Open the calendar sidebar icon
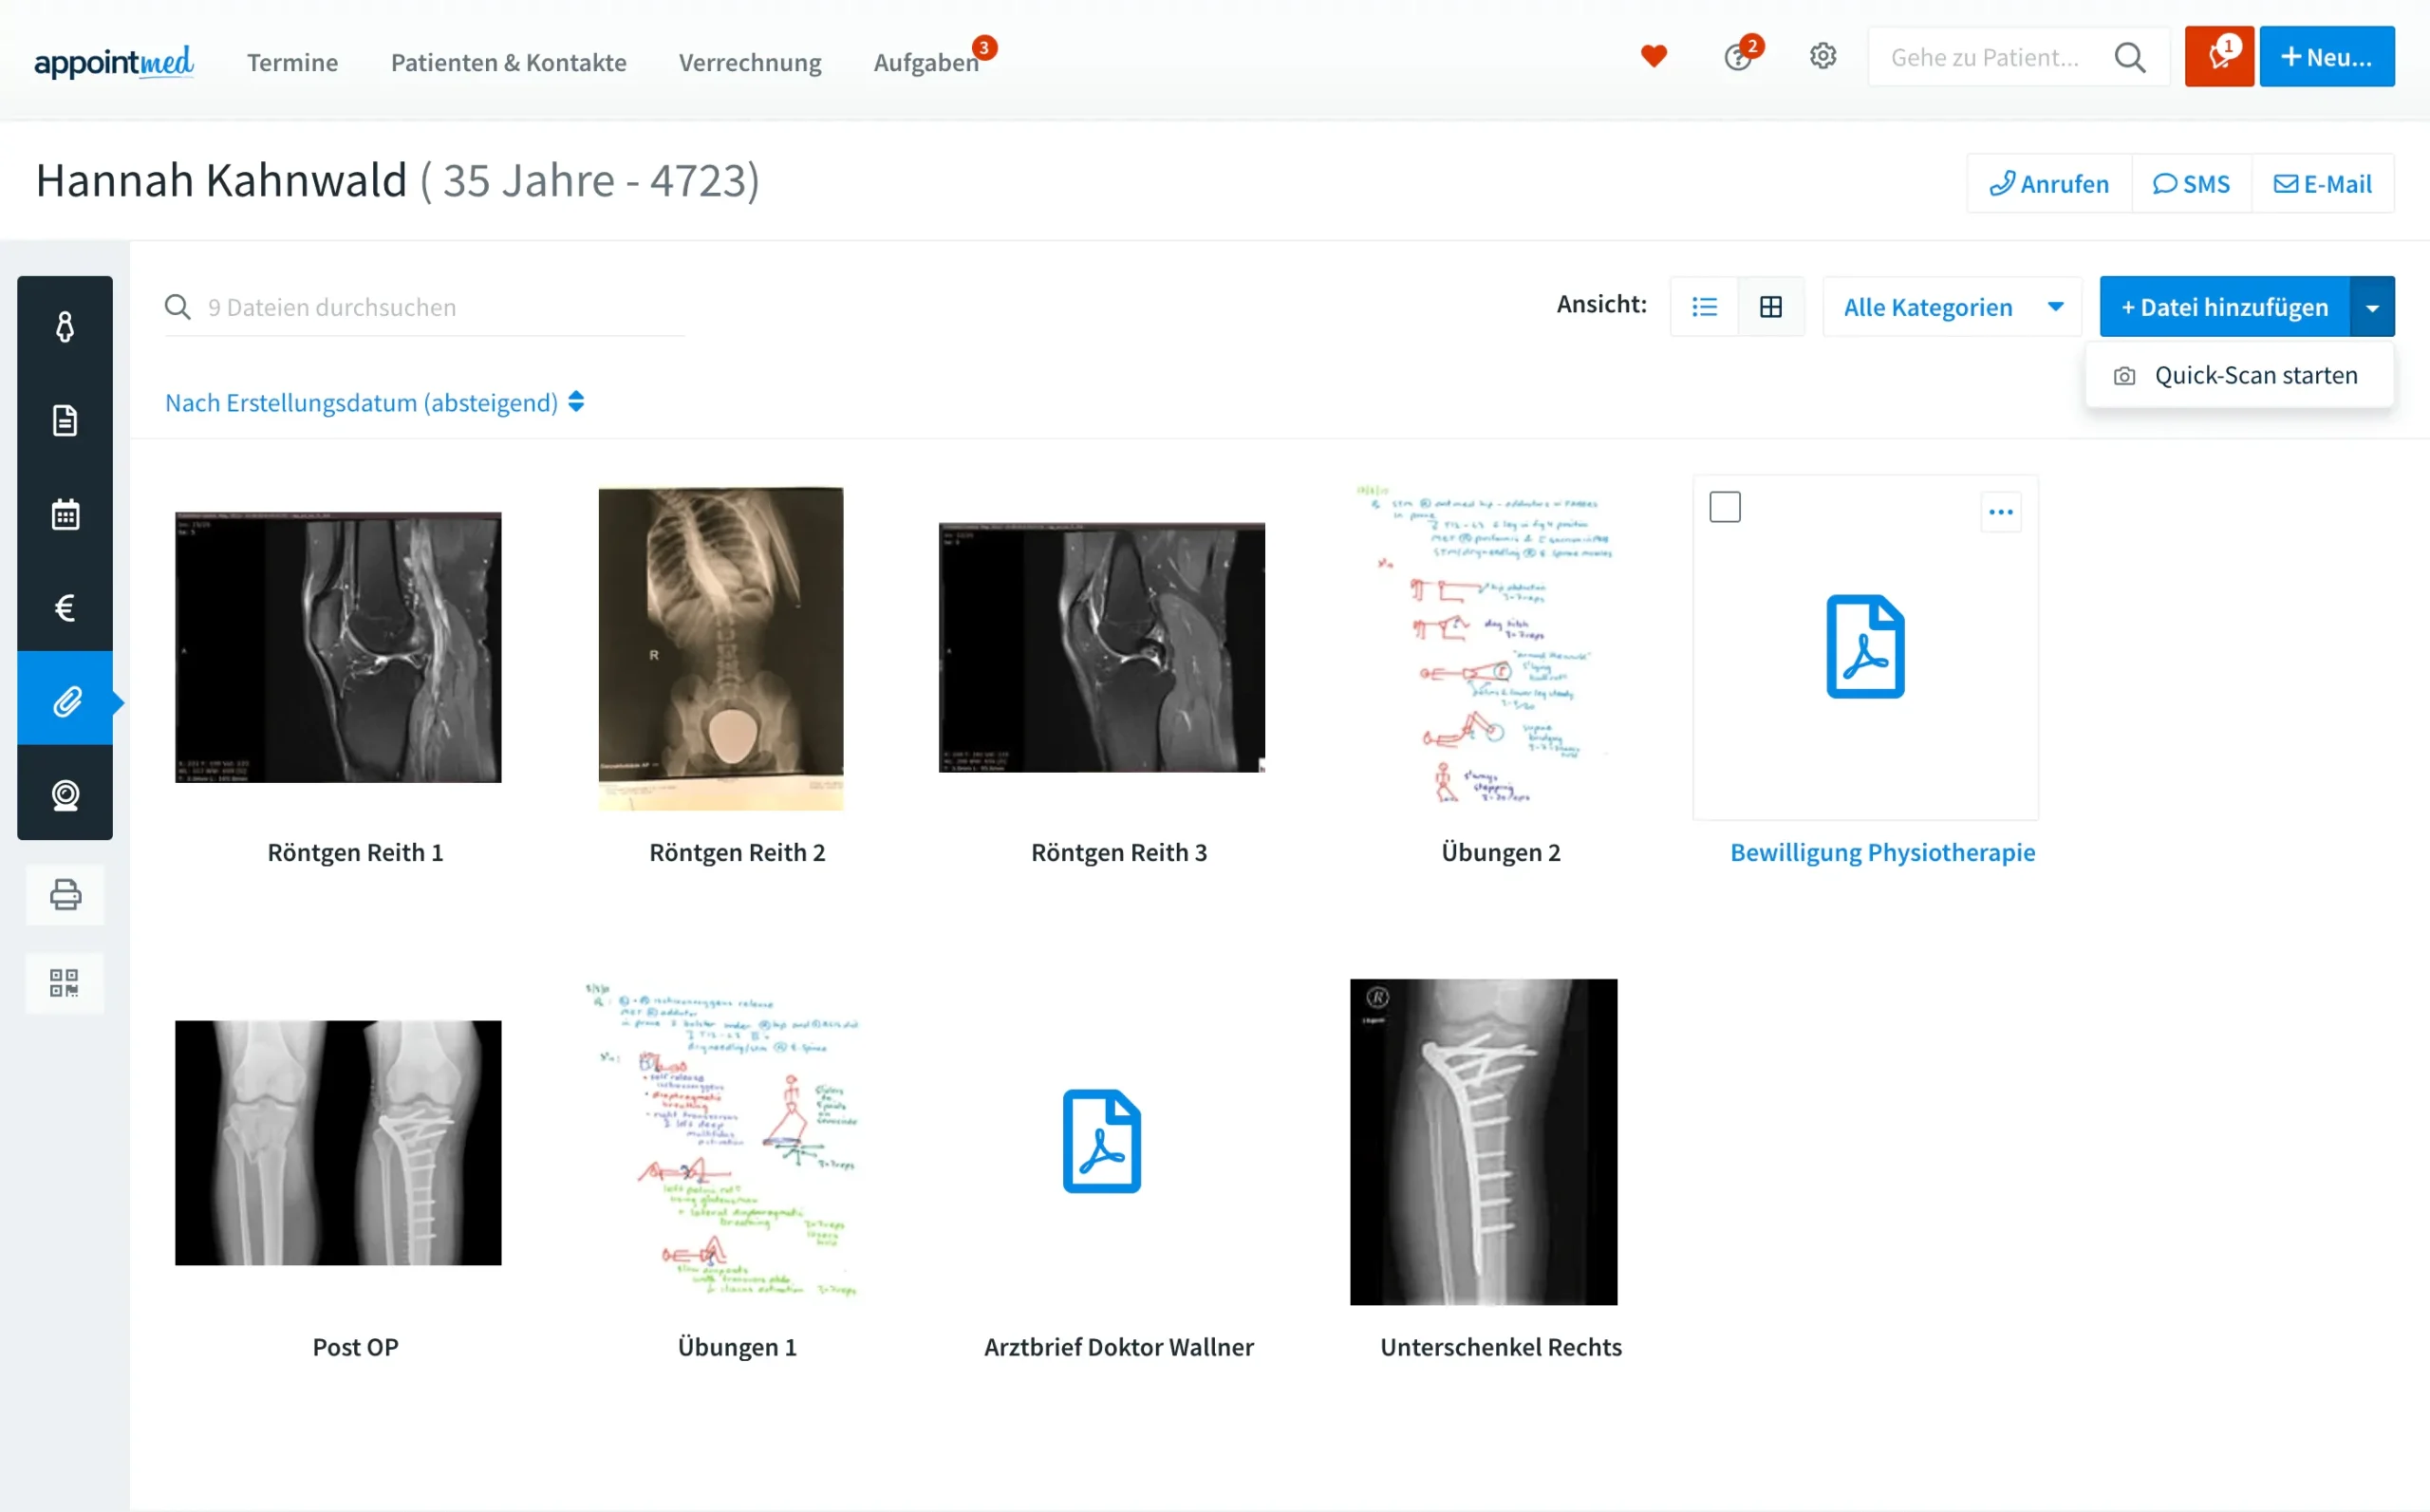2430x1512 pixels. (x=65, y=514)
